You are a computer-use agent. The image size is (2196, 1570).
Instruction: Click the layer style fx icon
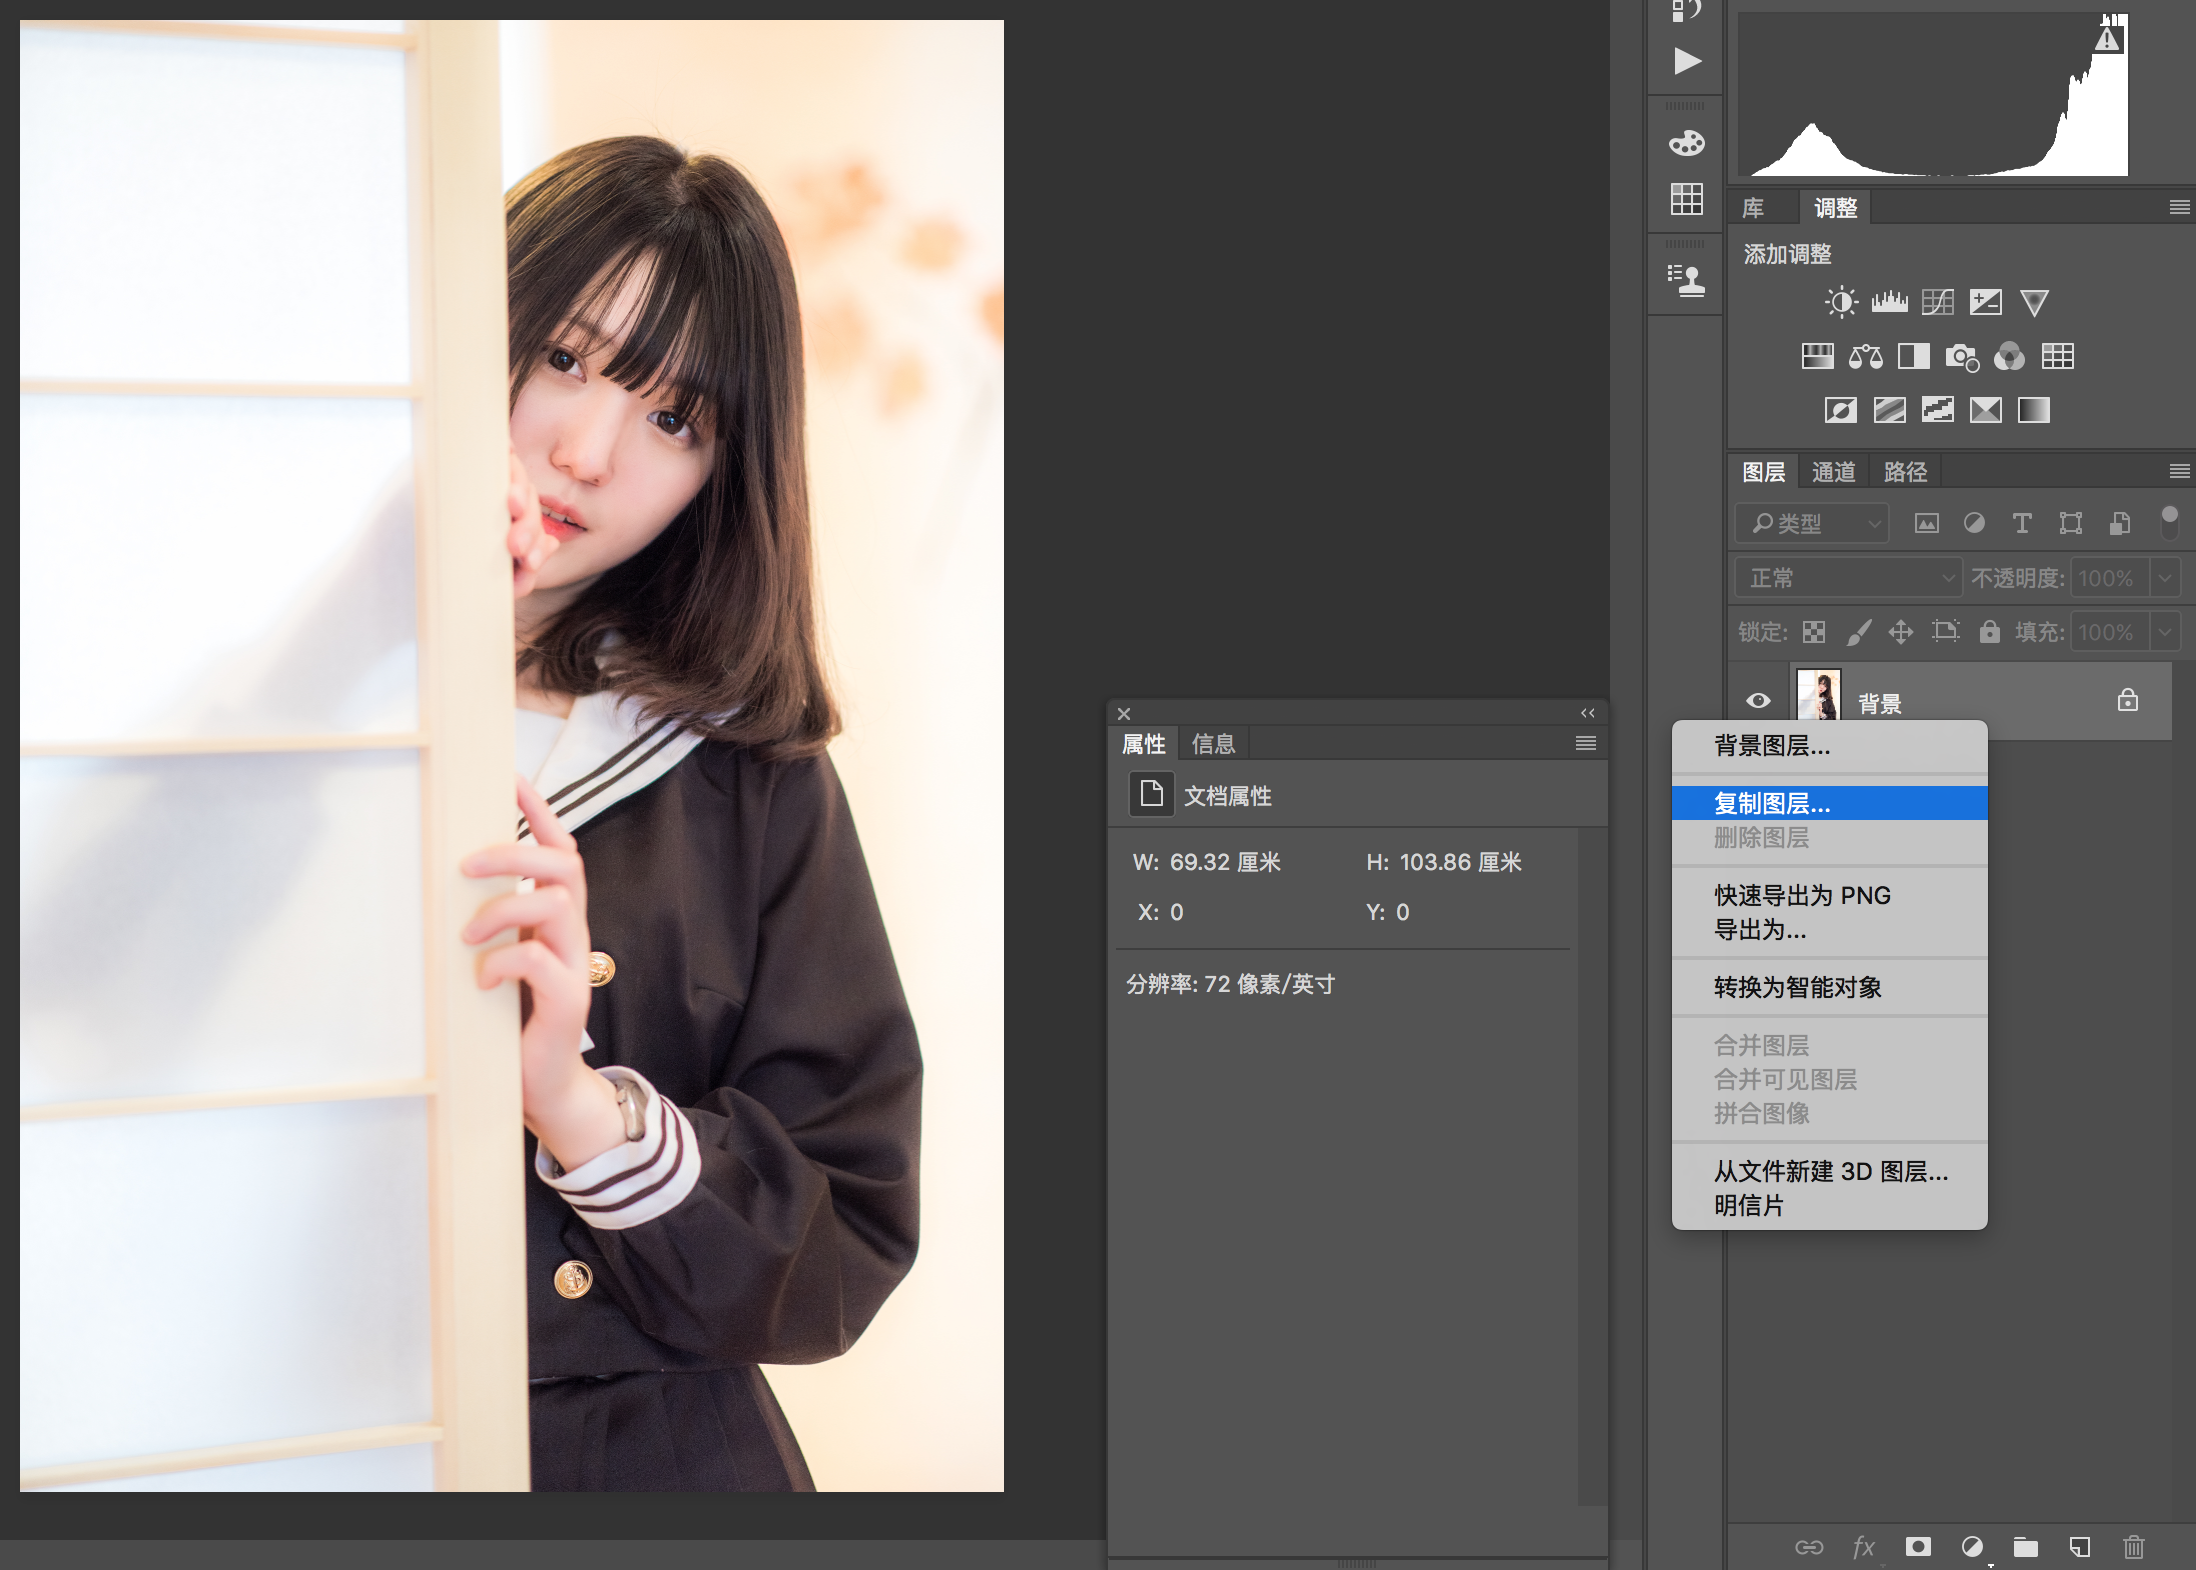pyautogui.click(x=1863, y=1547)
